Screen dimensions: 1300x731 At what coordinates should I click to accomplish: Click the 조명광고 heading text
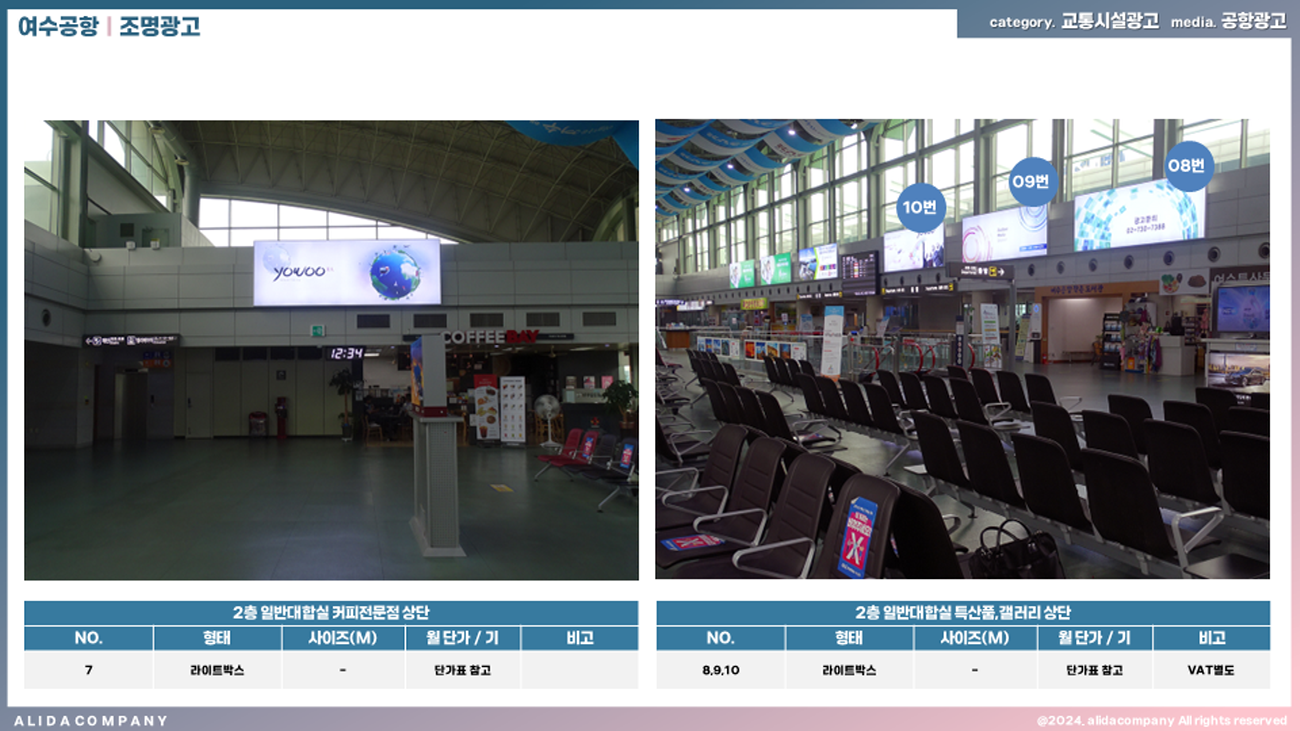click(x=160, y=26)
